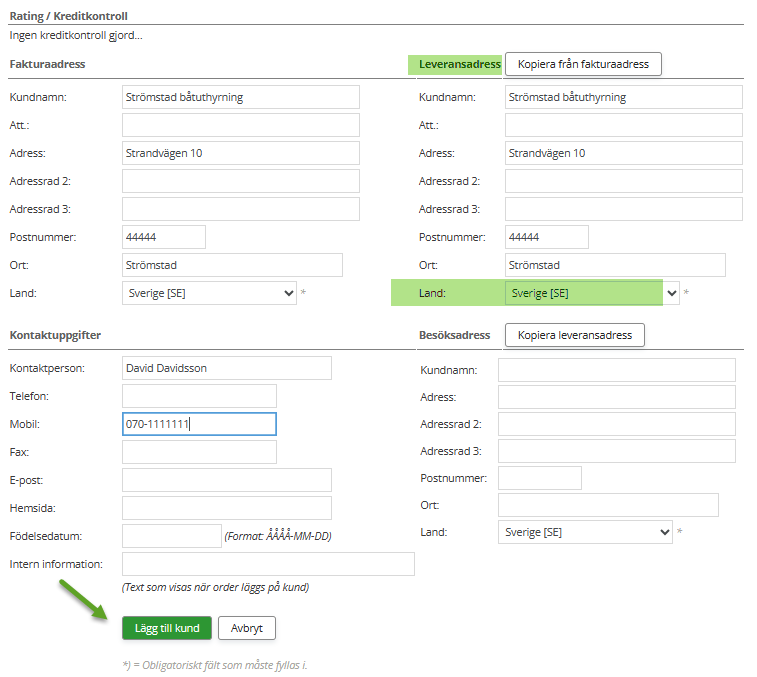Click the Hemsida input field
The width and height of the screenshot is (757, 677).
point(226,508)
